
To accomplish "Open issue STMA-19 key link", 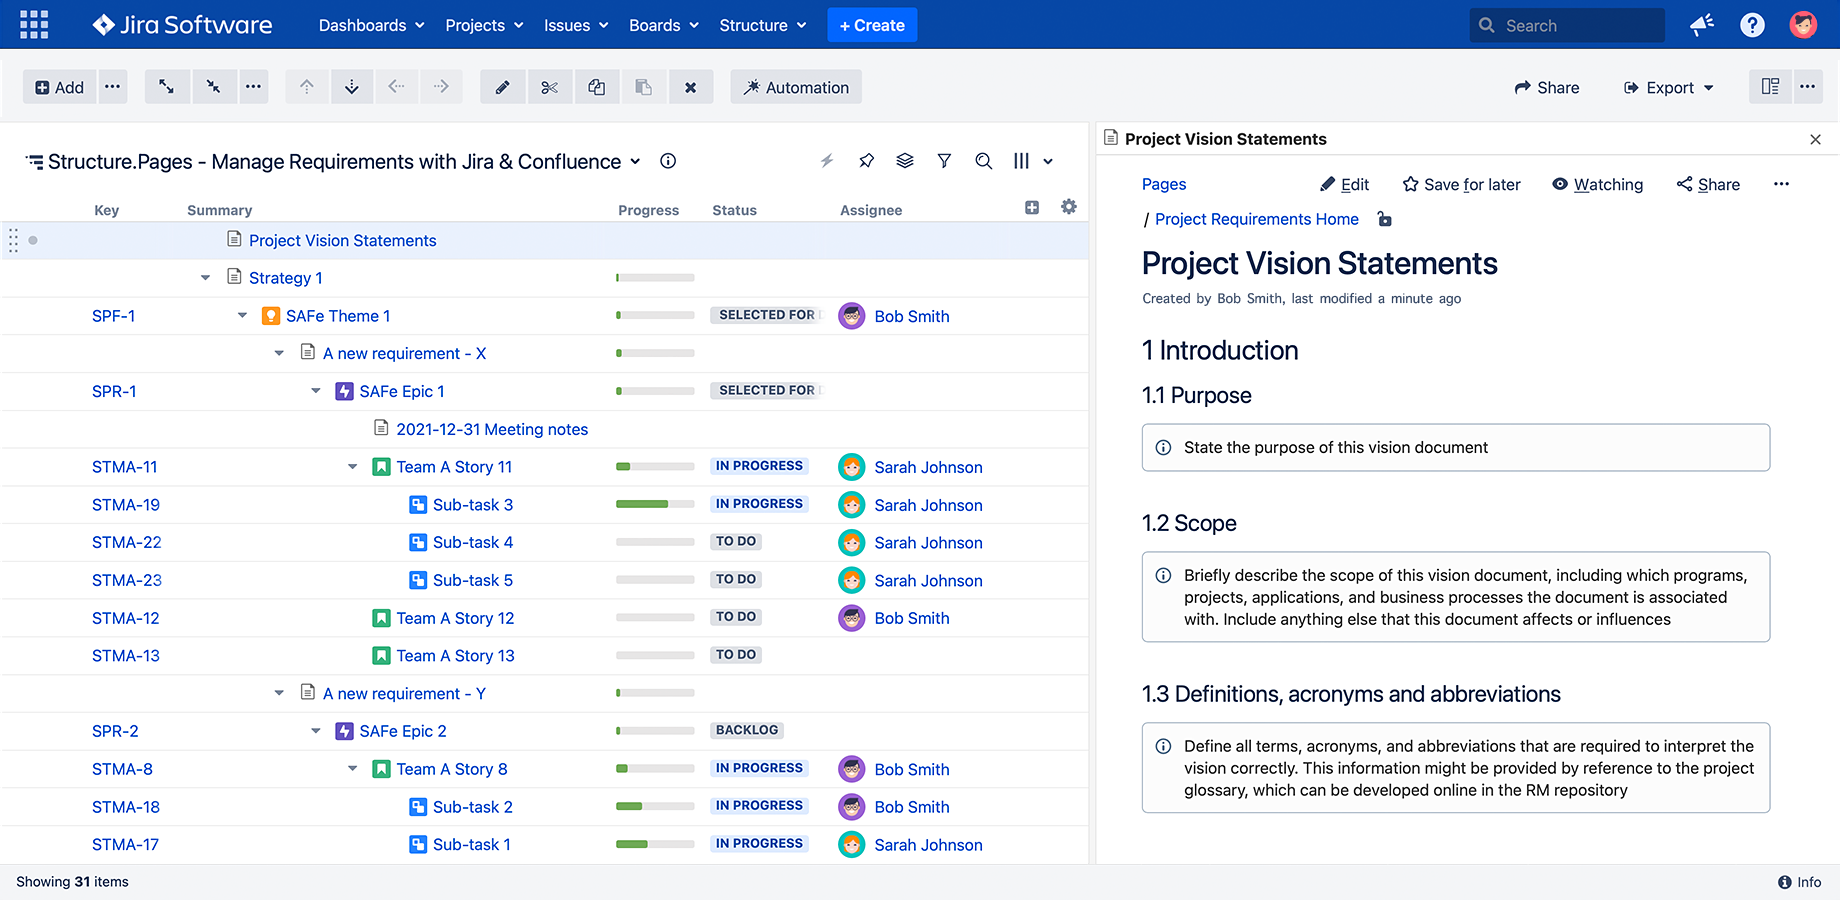I will (126, 505).
